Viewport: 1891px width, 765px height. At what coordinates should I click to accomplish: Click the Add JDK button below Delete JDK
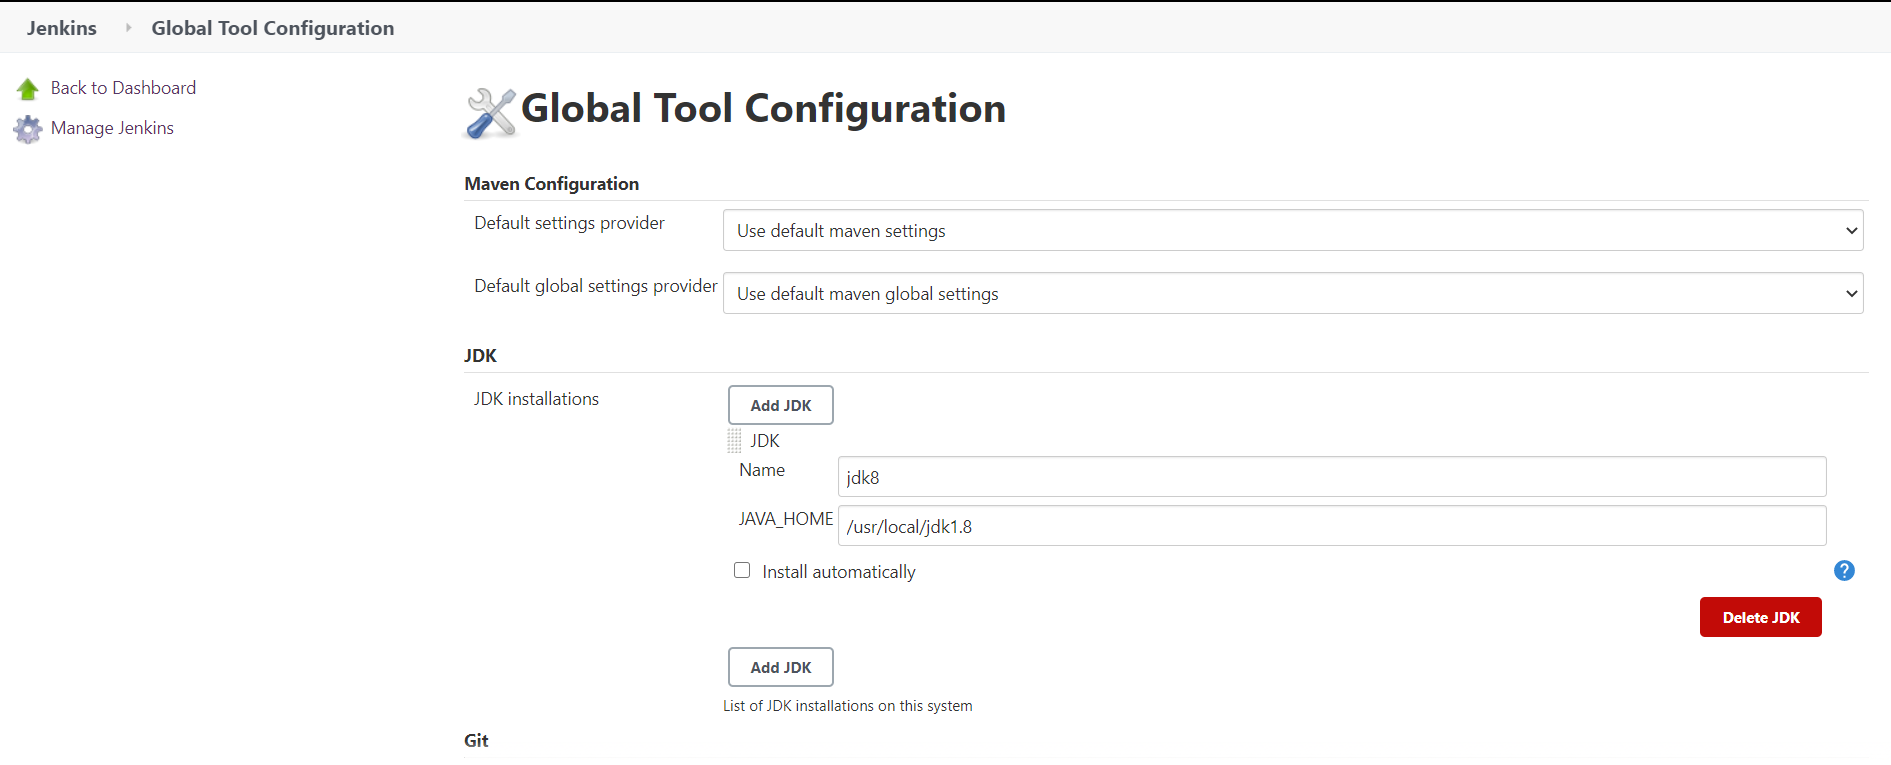tap(781, 667)
